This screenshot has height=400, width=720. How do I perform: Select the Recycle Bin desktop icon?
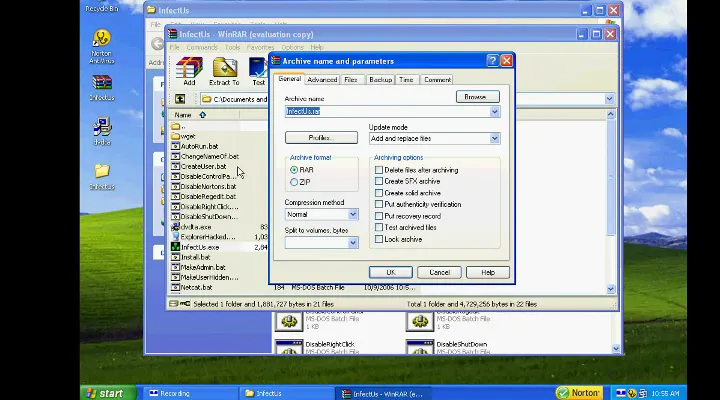click(x=101, y=6)
